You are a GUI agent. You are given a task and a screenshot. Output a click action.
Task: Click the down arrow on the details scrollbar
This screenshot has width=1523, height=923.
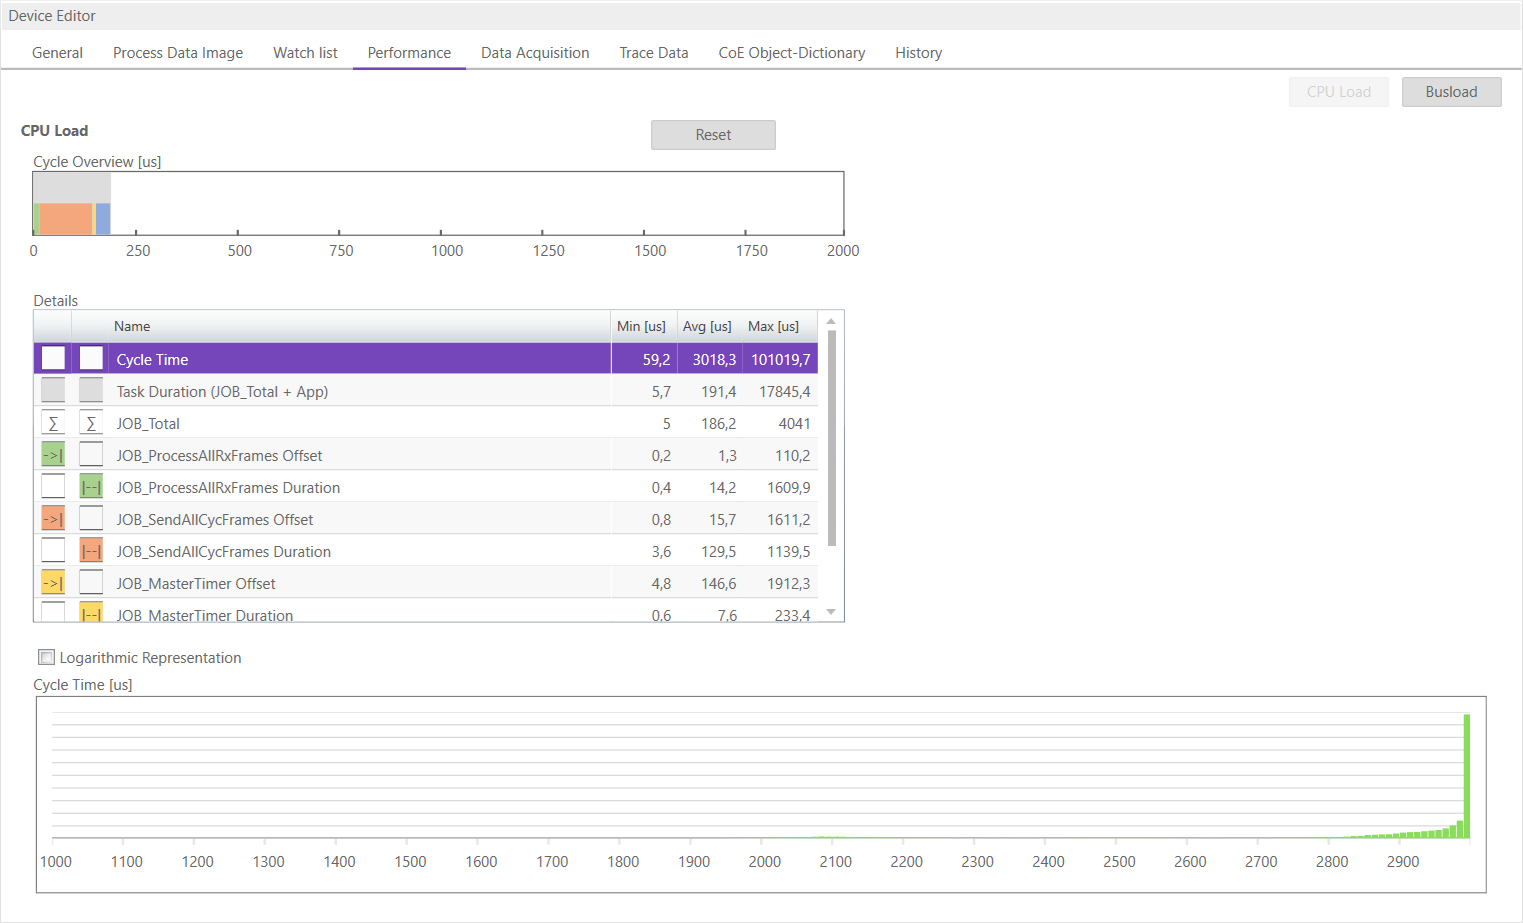(x=830, y=612)
